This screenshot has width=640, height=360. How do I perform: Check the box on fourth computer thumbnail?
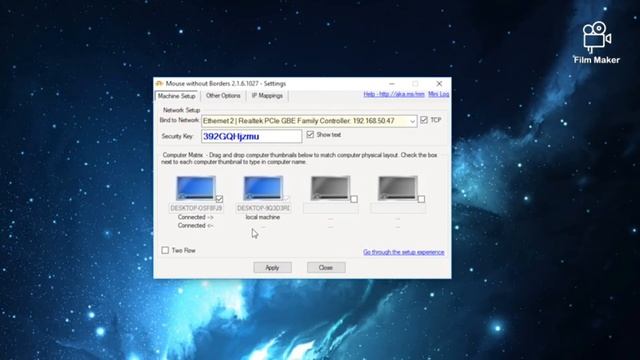421,199
